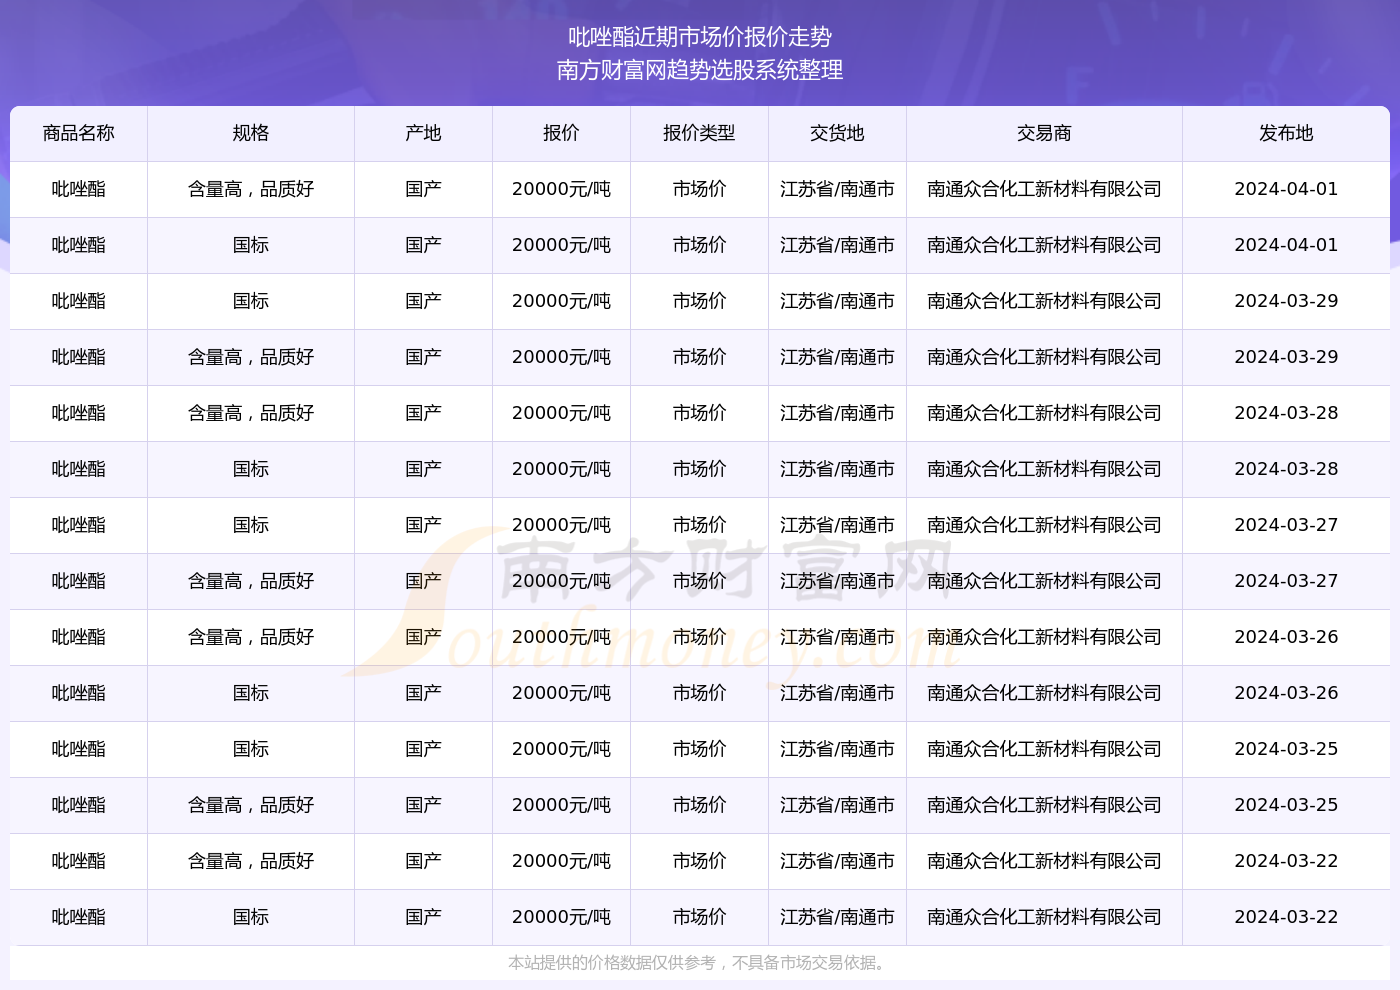Click the title 吡唑酯近期市场价报价走势
Screen dimensions: 1400x990
tap(700, 37)
